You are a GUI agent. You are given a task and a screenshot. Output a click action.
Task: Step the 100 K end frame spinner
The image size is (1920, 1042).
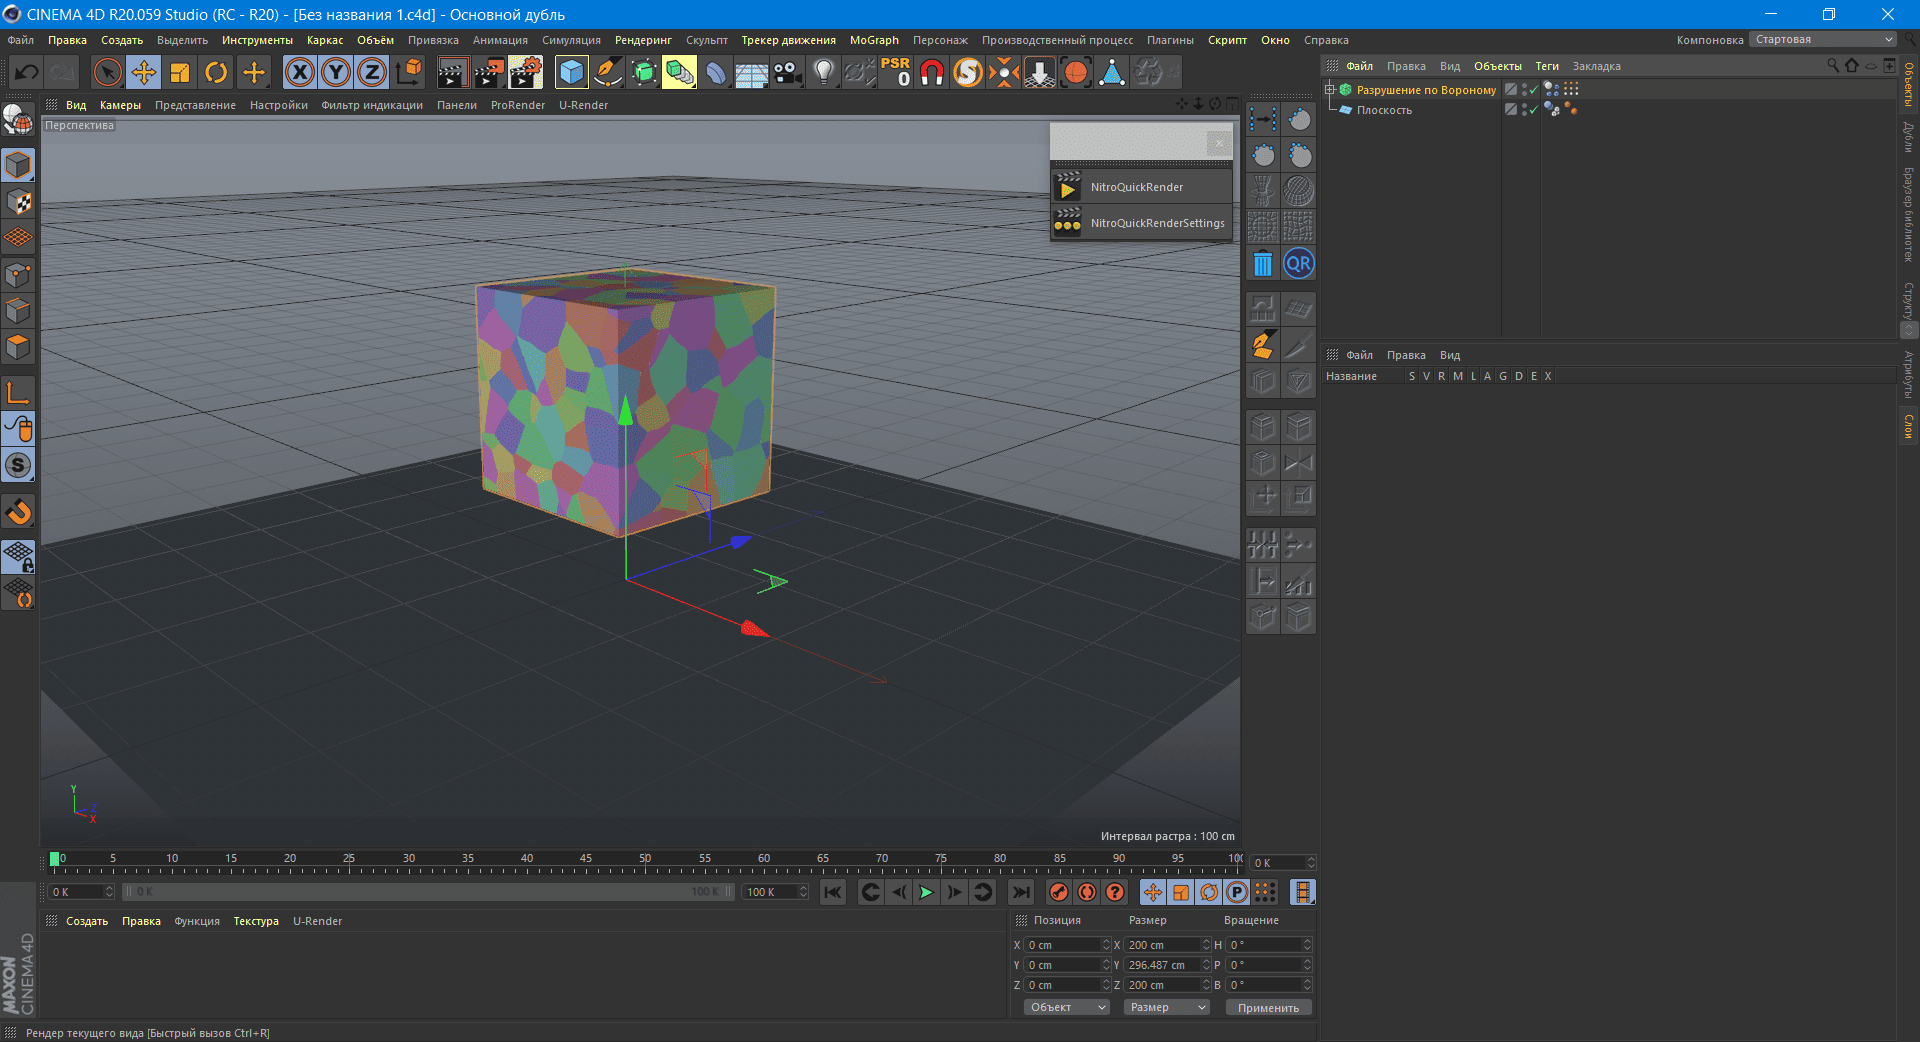point(803,892)
